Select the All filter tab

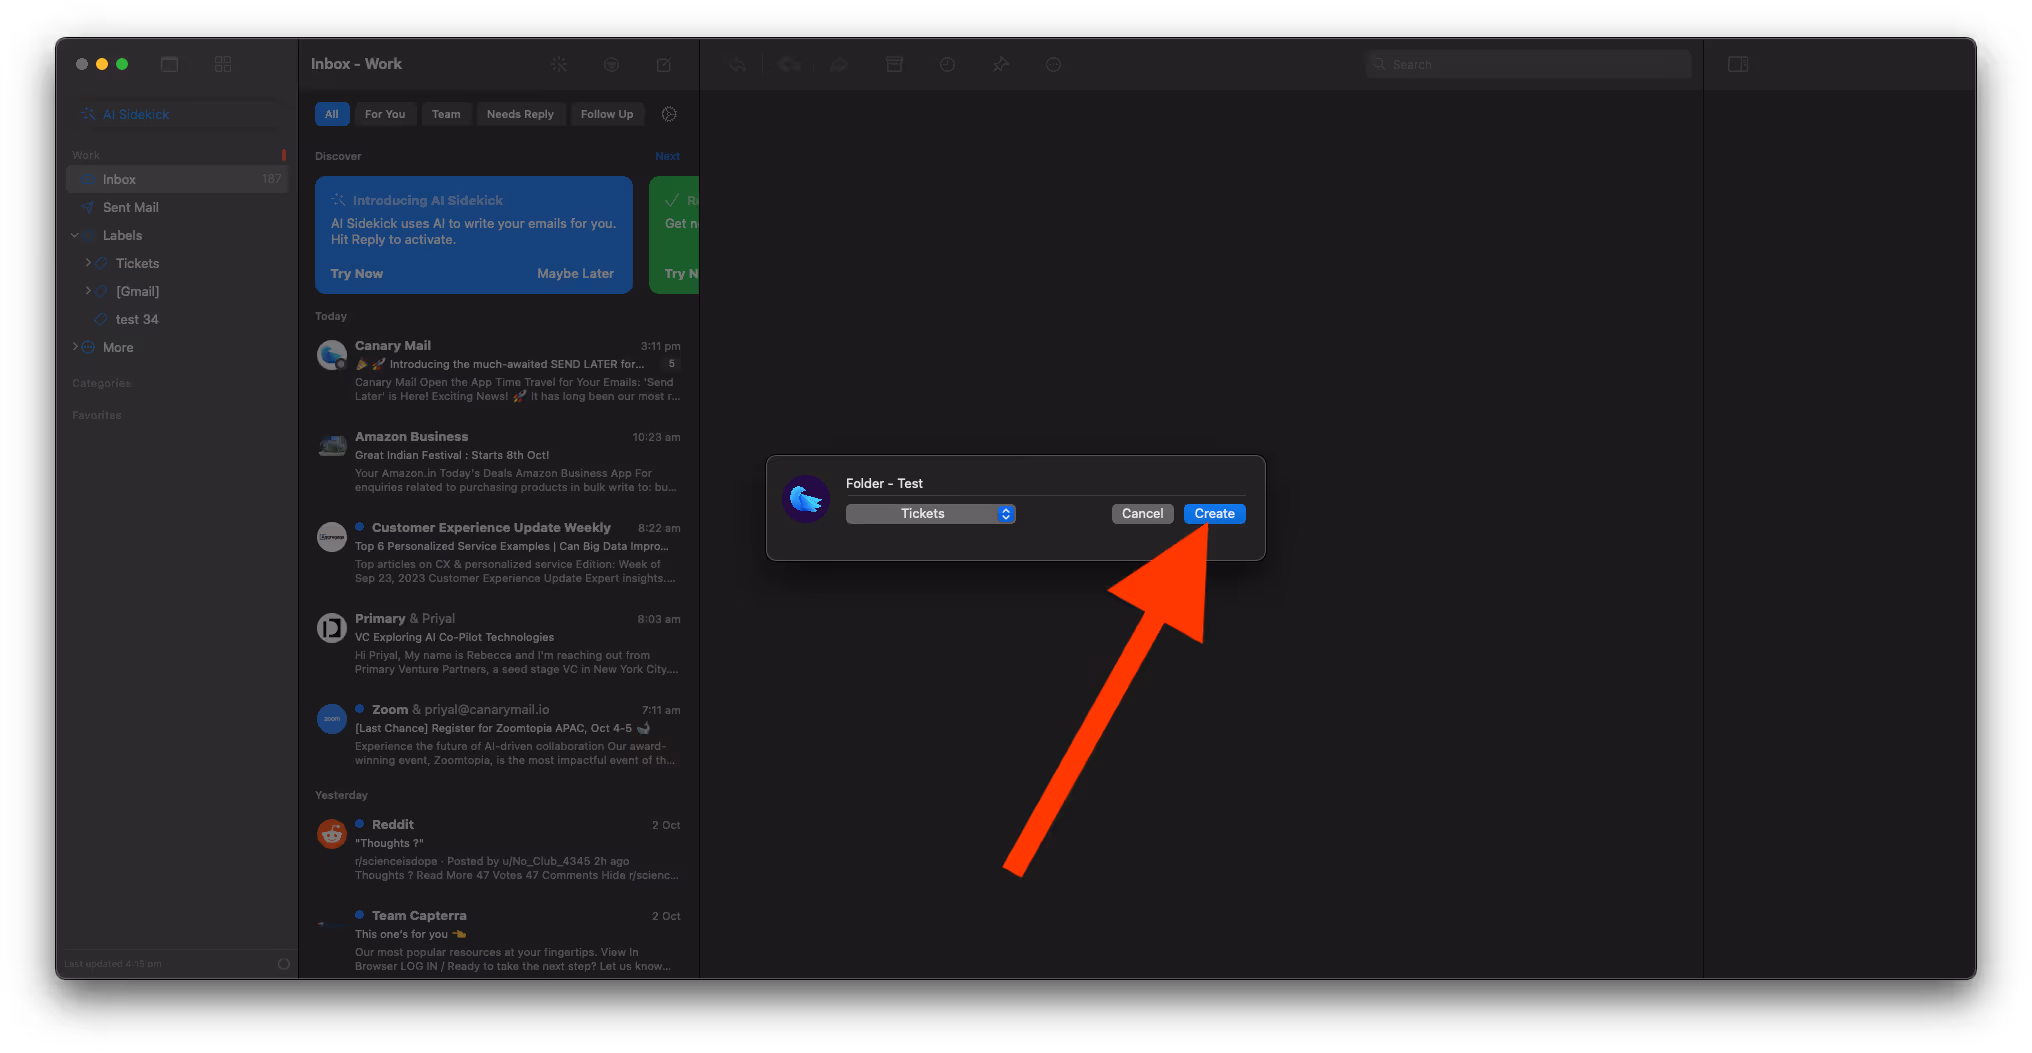click(332, 114)
